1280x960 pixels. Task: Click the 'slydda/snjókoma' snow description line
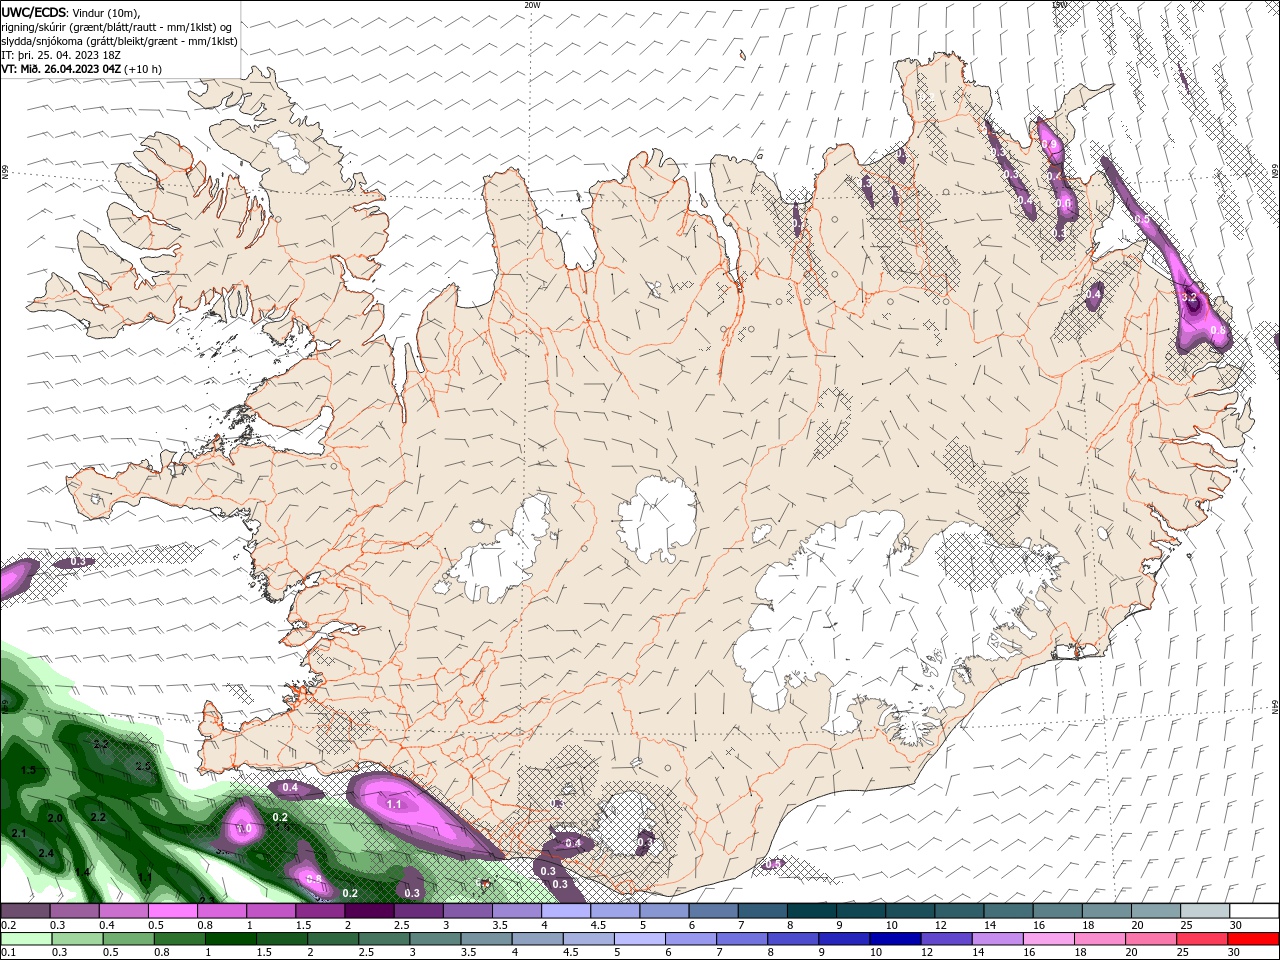tap(120, 41)
